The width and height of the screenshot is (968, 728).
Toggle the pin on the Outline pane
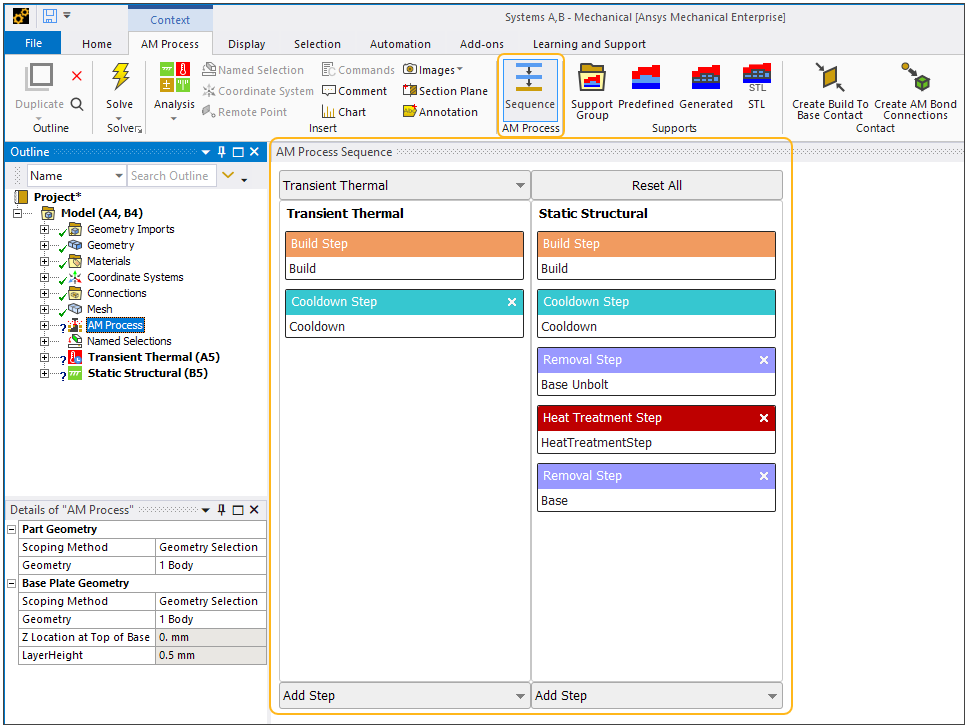coord(219,152)
